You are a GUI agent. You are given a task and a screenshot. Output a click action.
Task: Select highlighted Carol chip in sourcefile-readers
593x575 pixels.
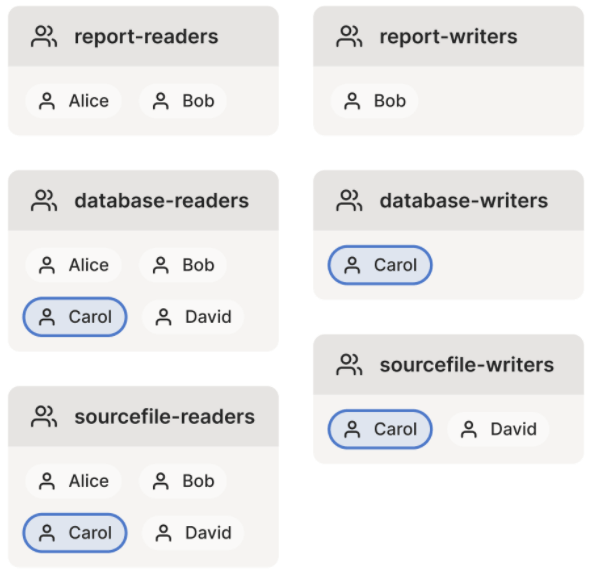coord(75,533)
